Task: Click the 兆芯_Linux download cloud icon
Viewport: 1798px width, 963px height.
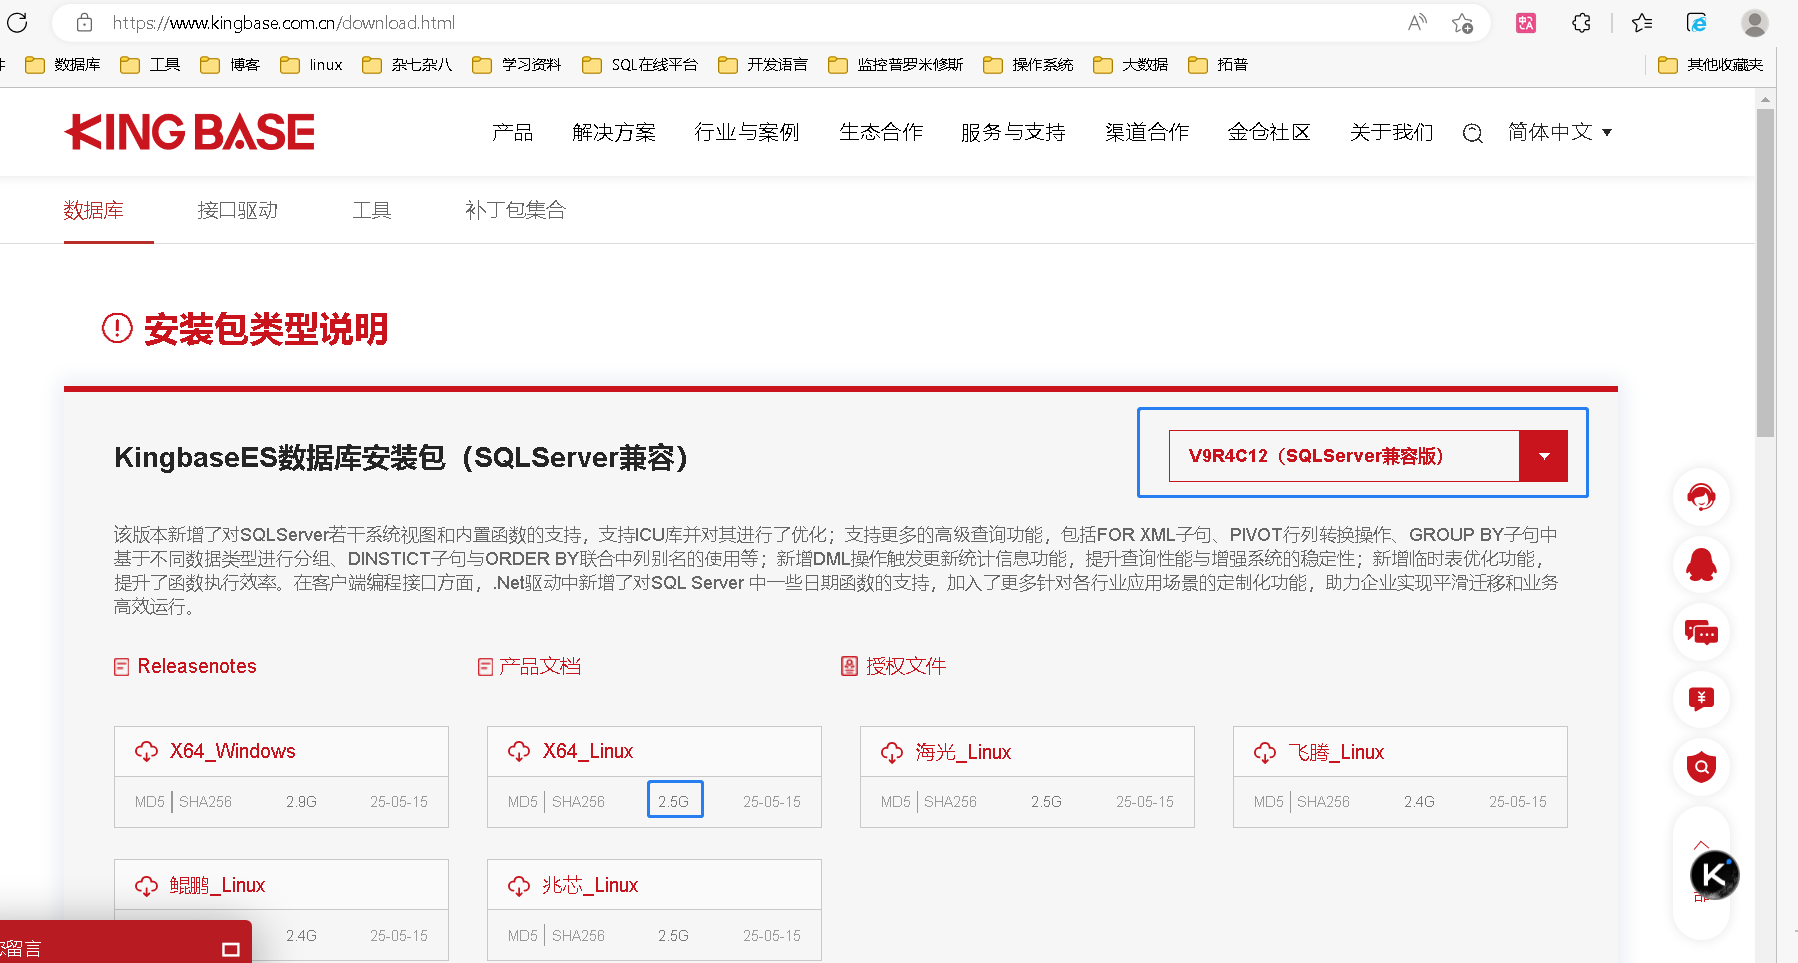Action: point(519,886)
